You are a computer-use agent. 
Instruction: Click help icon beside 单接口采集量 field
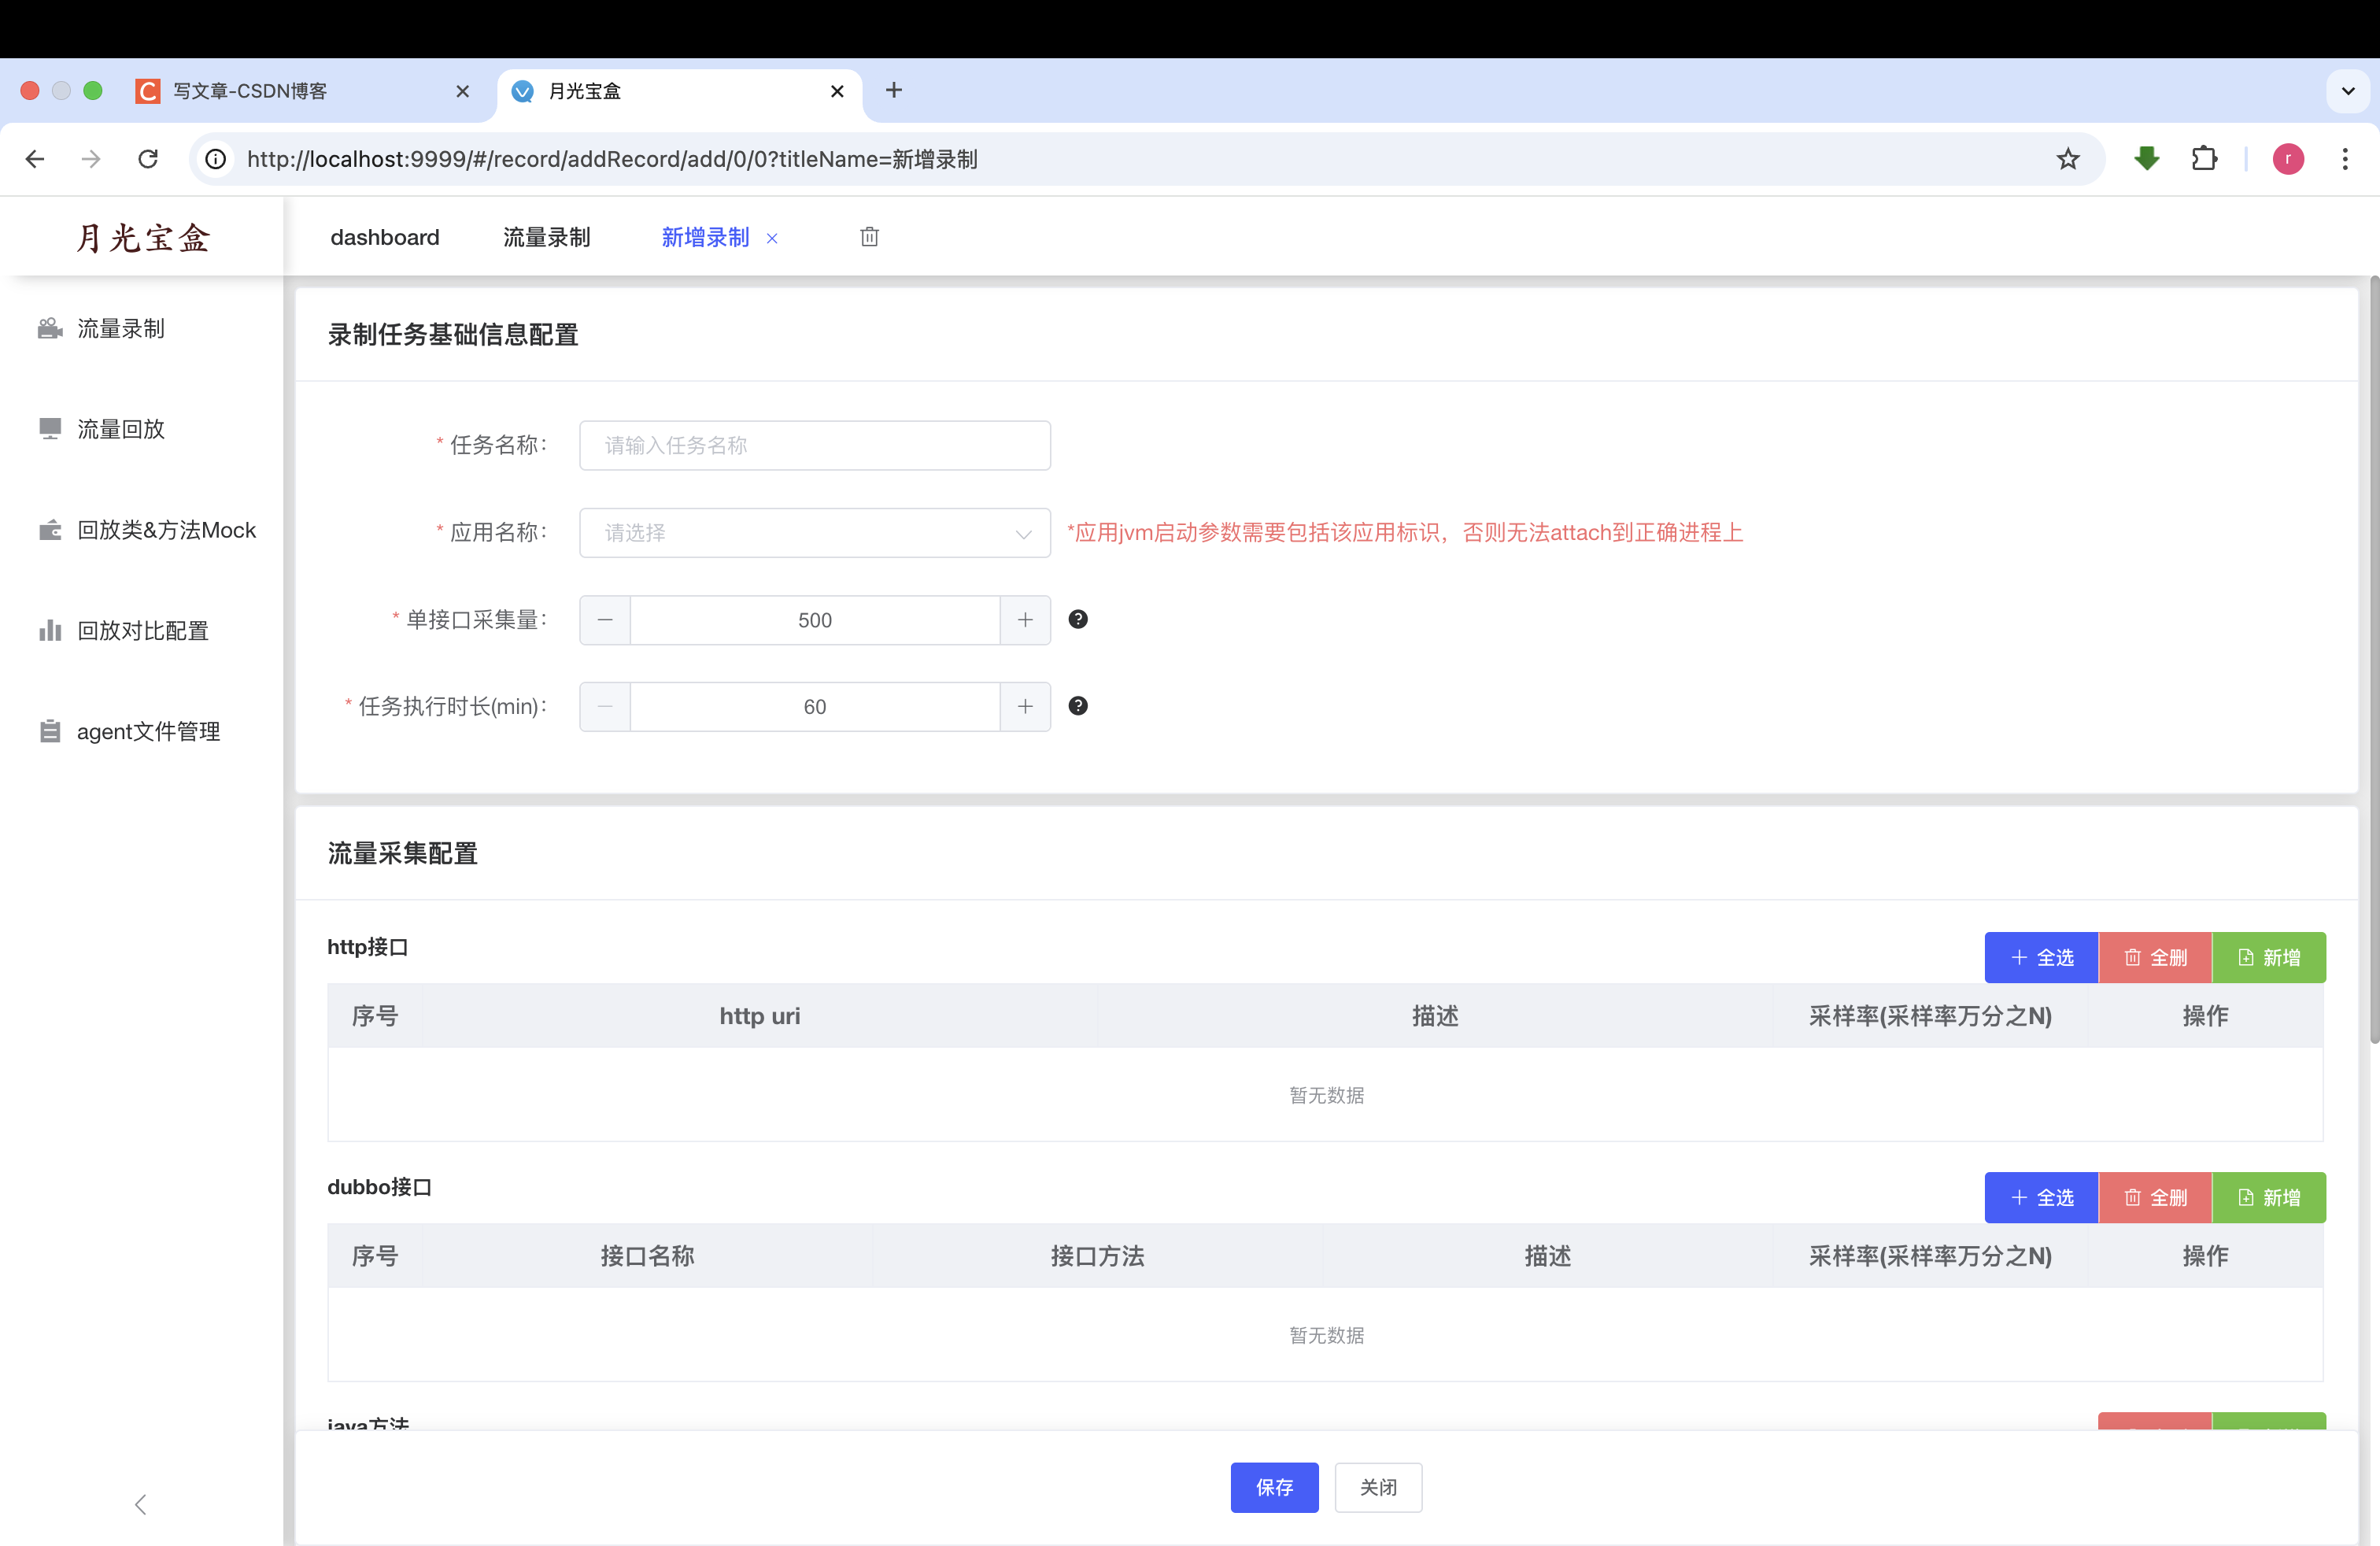click(x=1078, y=619)
